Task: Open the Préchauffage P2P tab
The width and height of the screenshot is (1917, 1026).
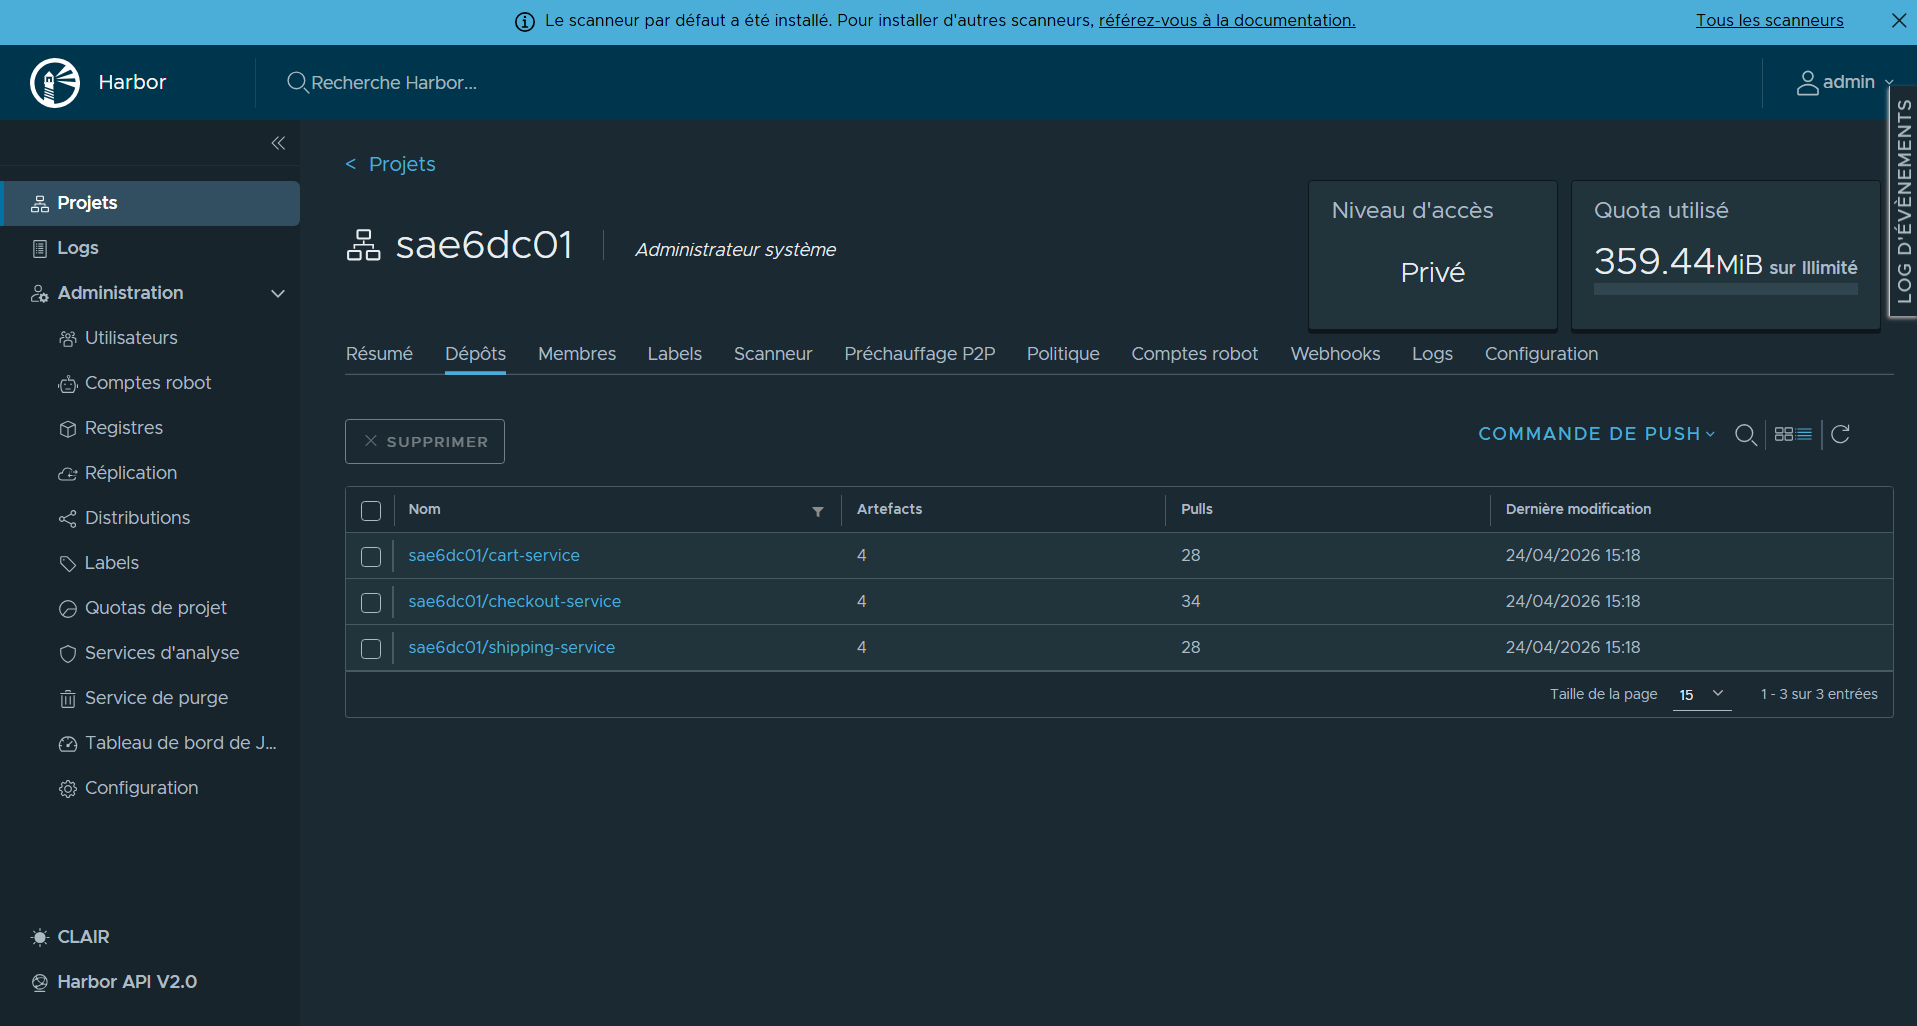Action: (920, 354)
